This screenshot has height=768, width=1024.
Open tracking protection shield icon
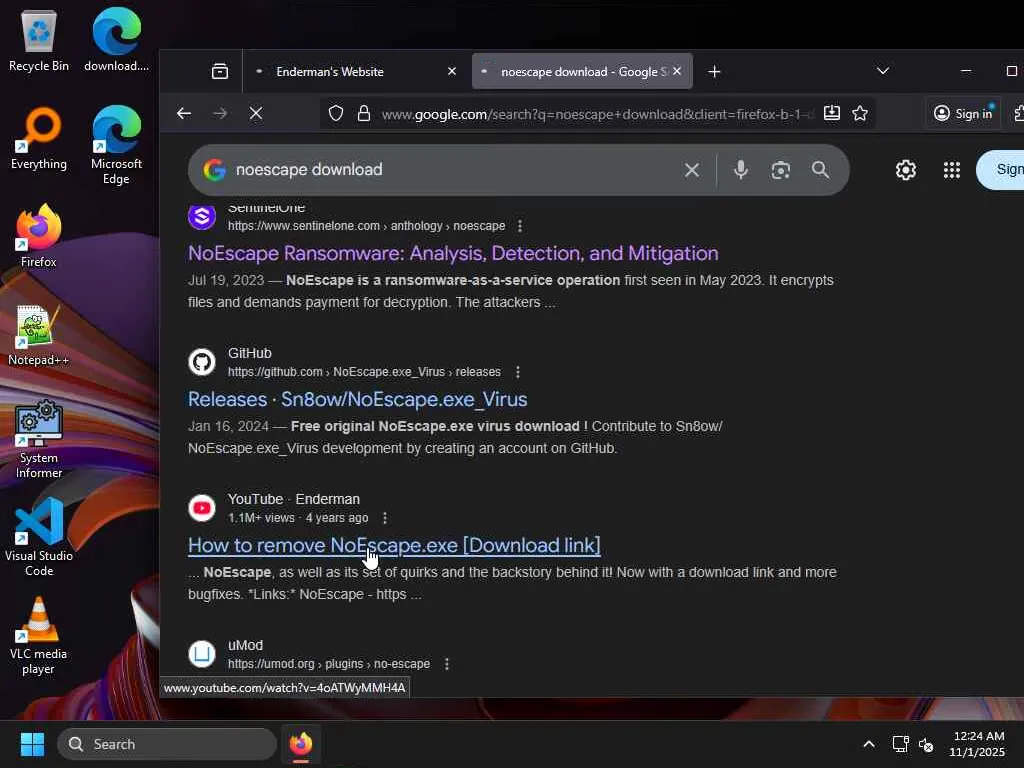point(336,114)
